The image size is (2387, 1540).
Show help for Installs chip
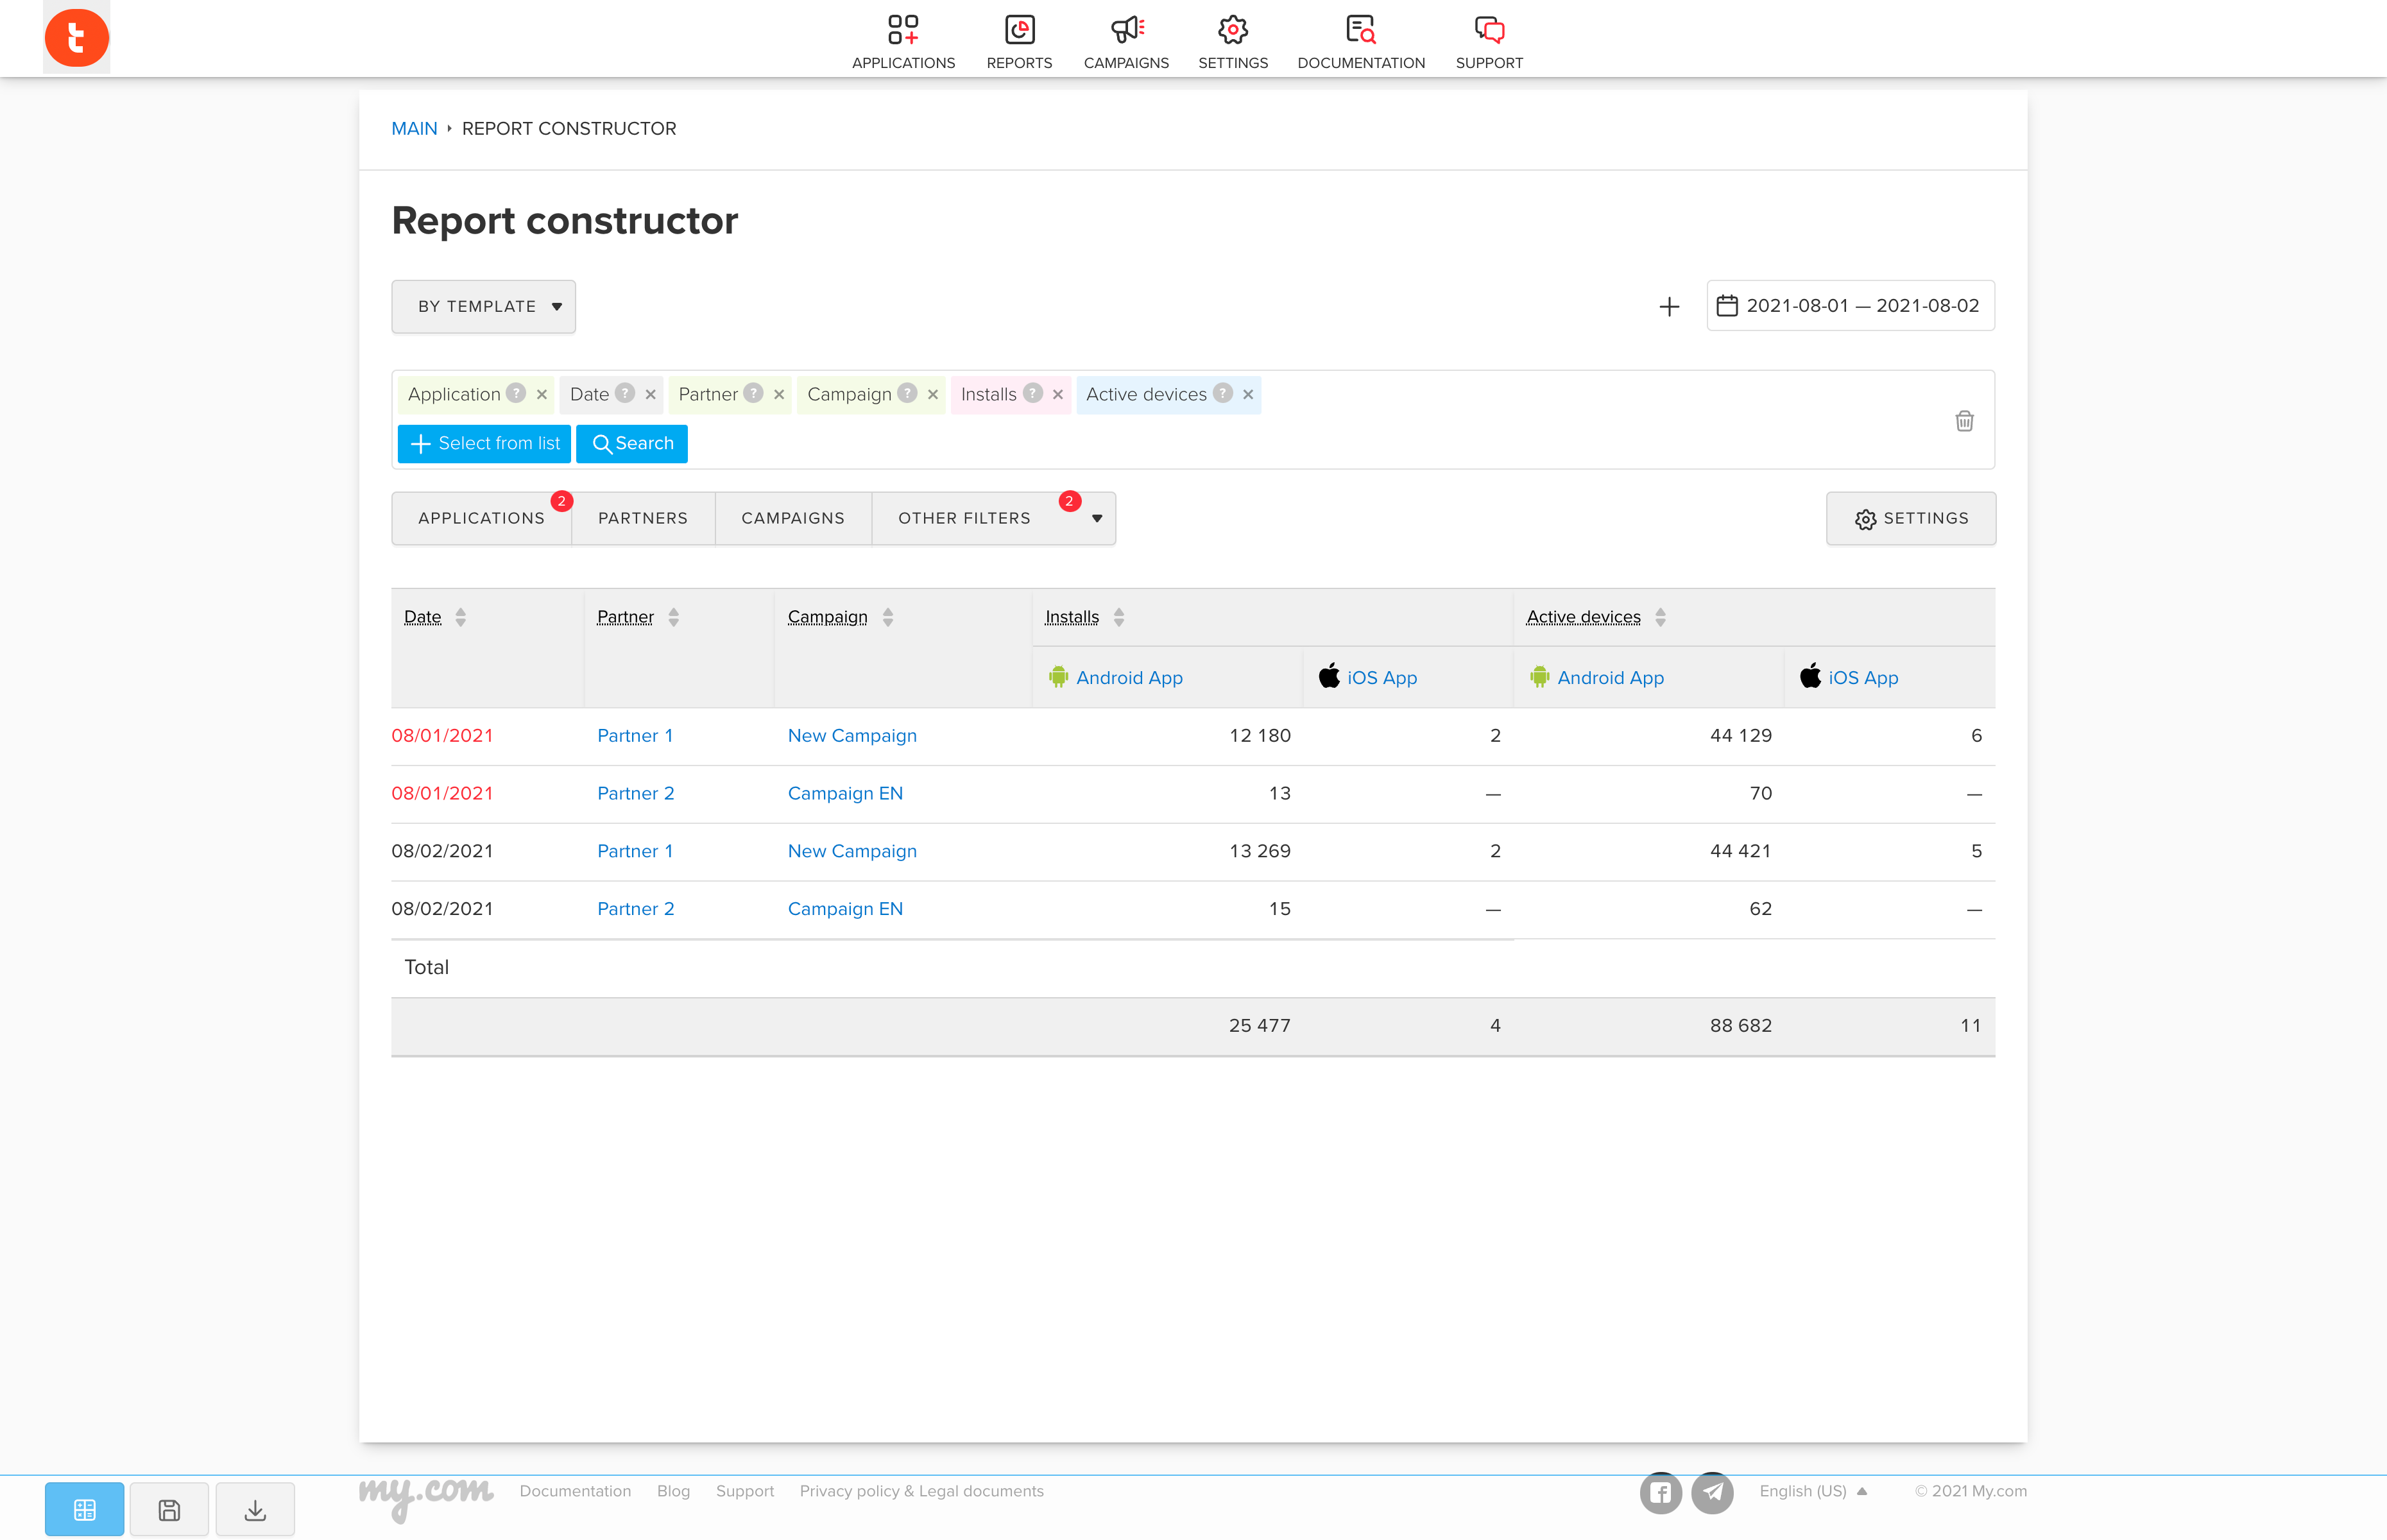coord(1033,393)
